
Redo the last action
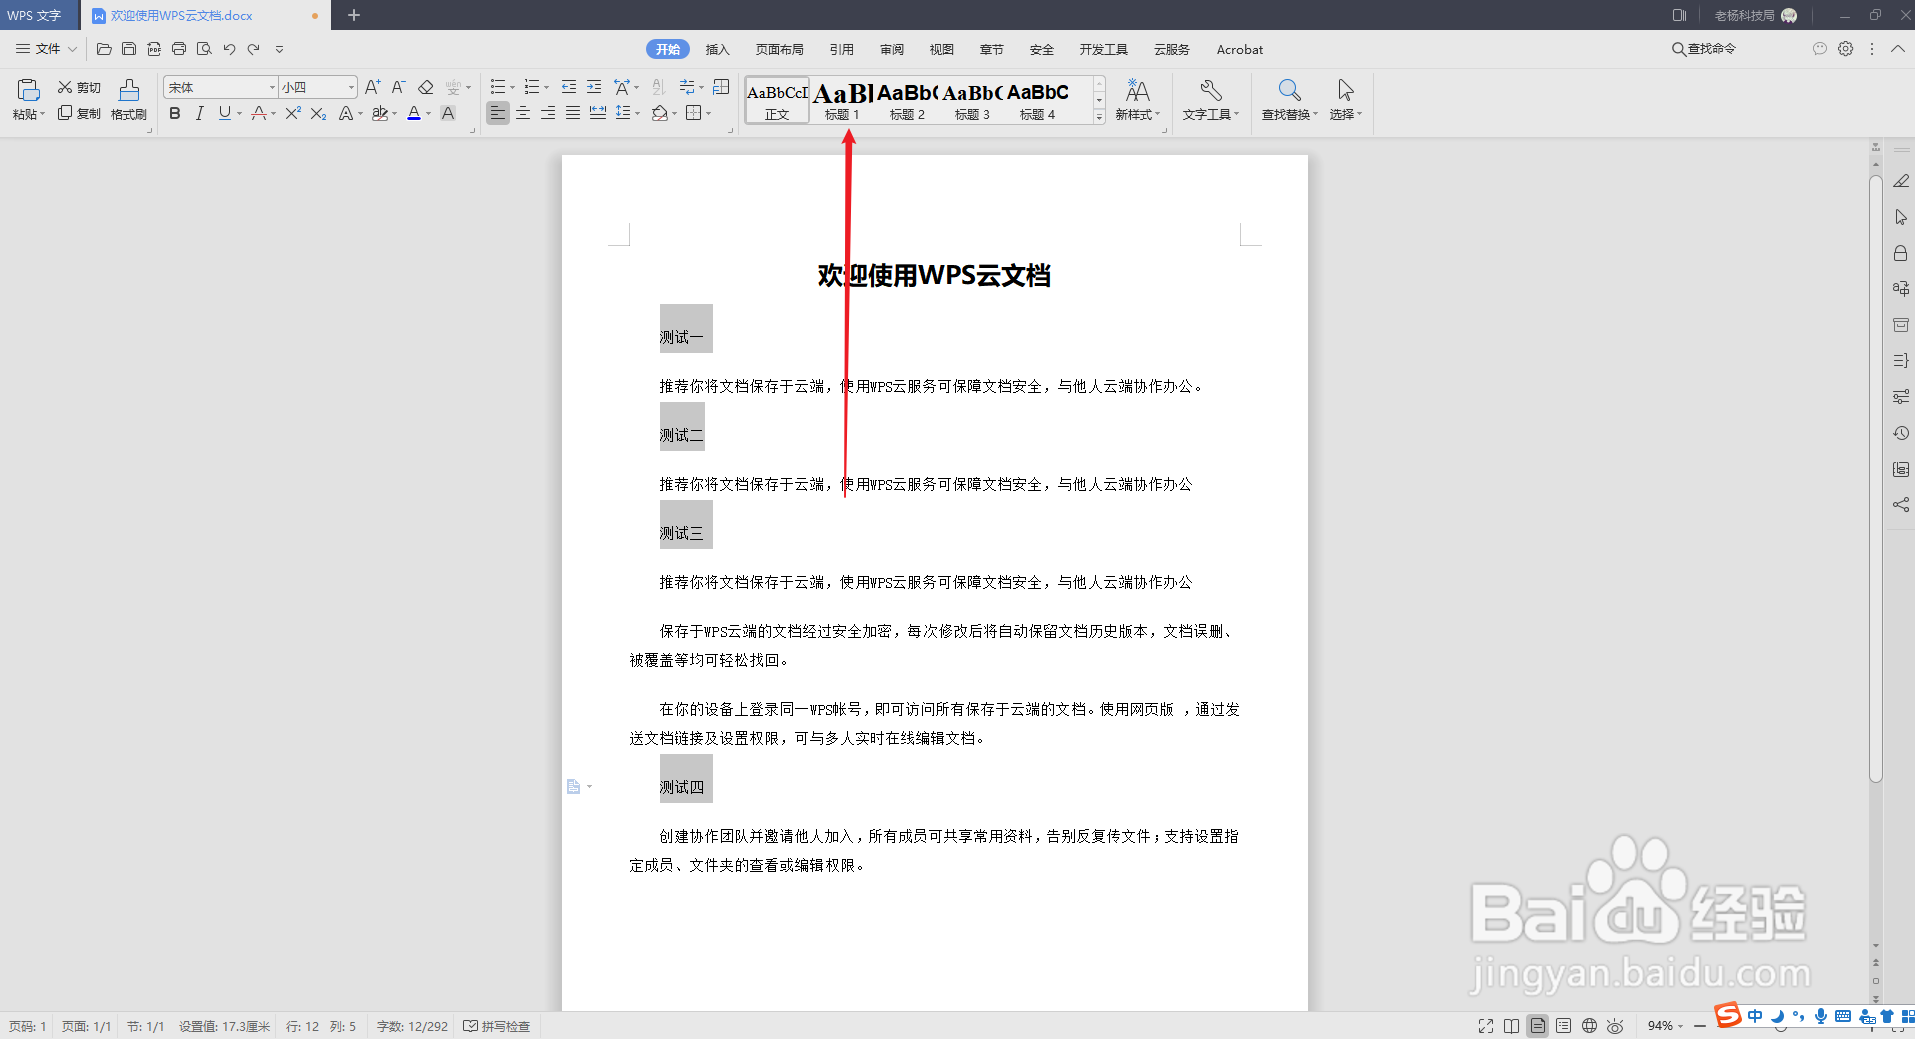254,49
